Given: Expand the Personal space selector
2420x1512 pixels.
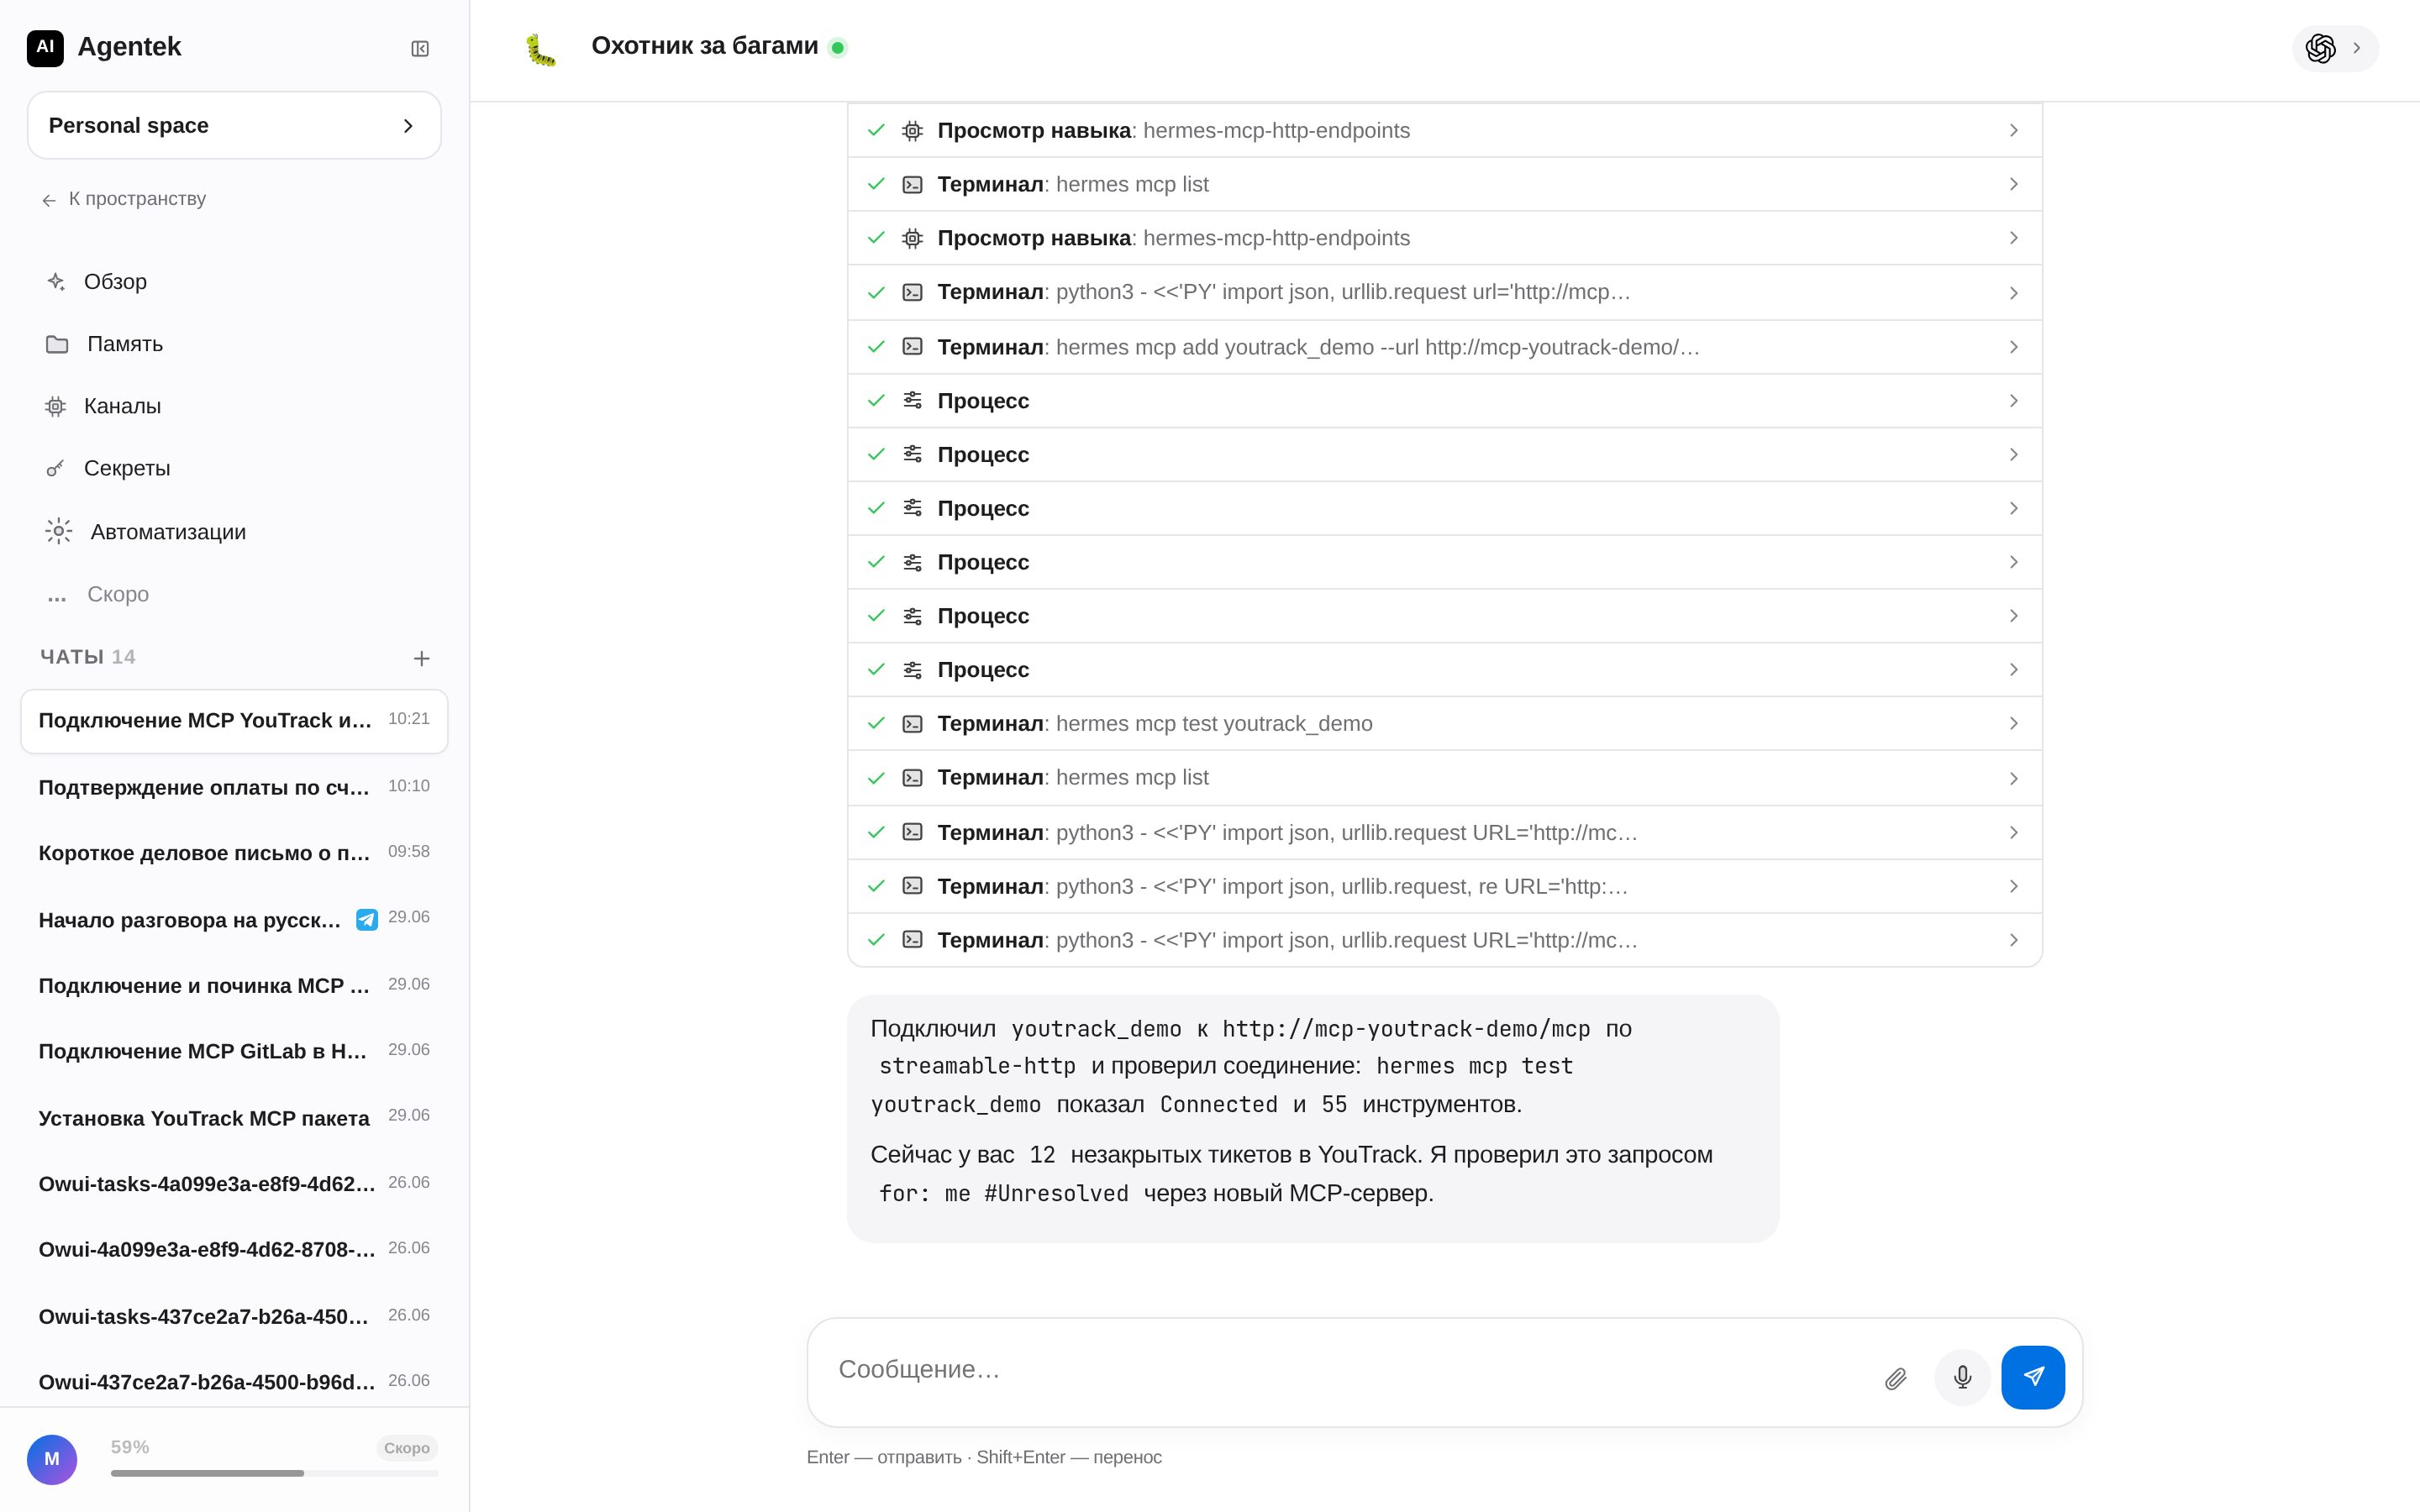Looking at the screenshot, I should click(x=234, y=126).
